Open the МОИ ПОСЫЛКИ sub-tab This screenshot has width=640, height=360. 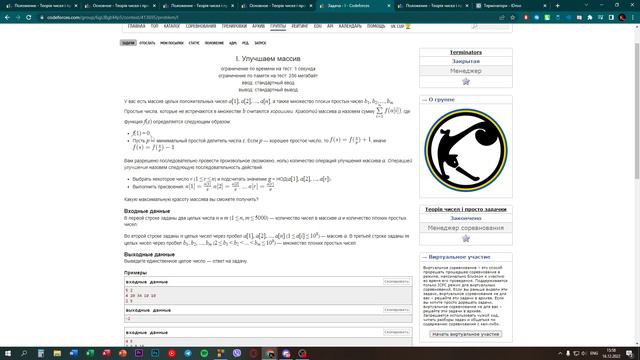click(172, 43)
